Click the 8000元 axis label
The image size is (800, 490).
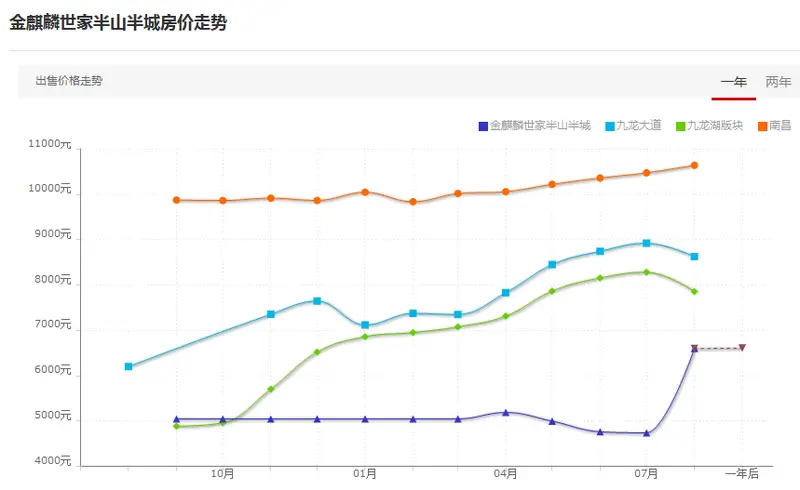(x=53, y=279)
